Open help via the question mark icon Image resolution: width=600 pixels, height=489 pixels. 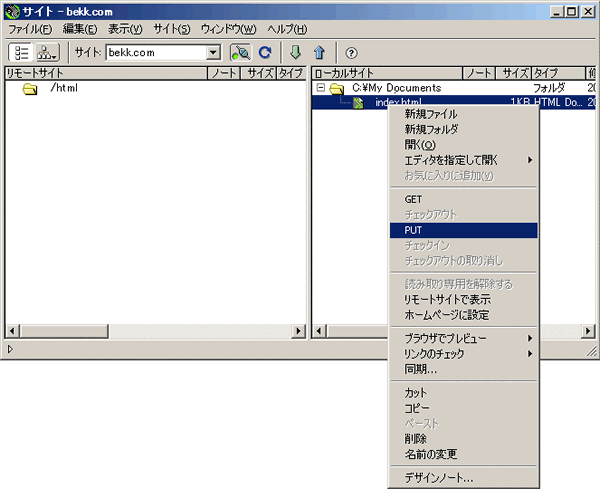351,53
